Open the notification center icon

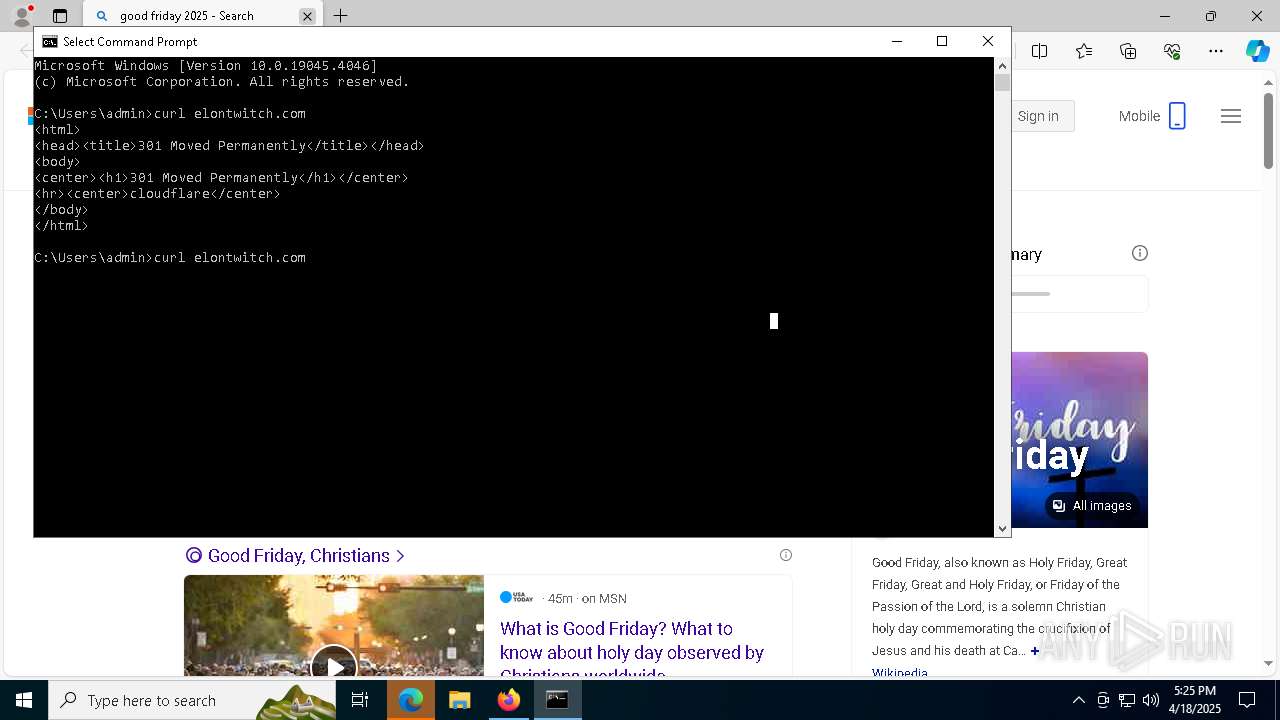(x=1248, y=700)
